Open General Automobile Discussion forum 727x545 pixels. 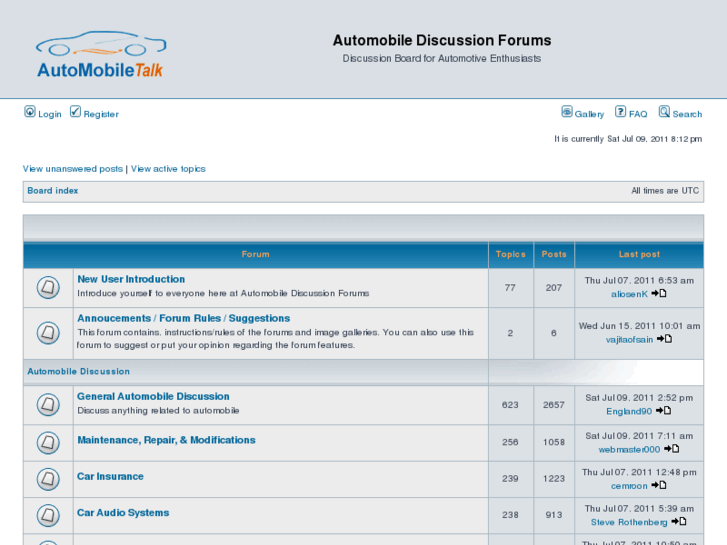point(153,396)
